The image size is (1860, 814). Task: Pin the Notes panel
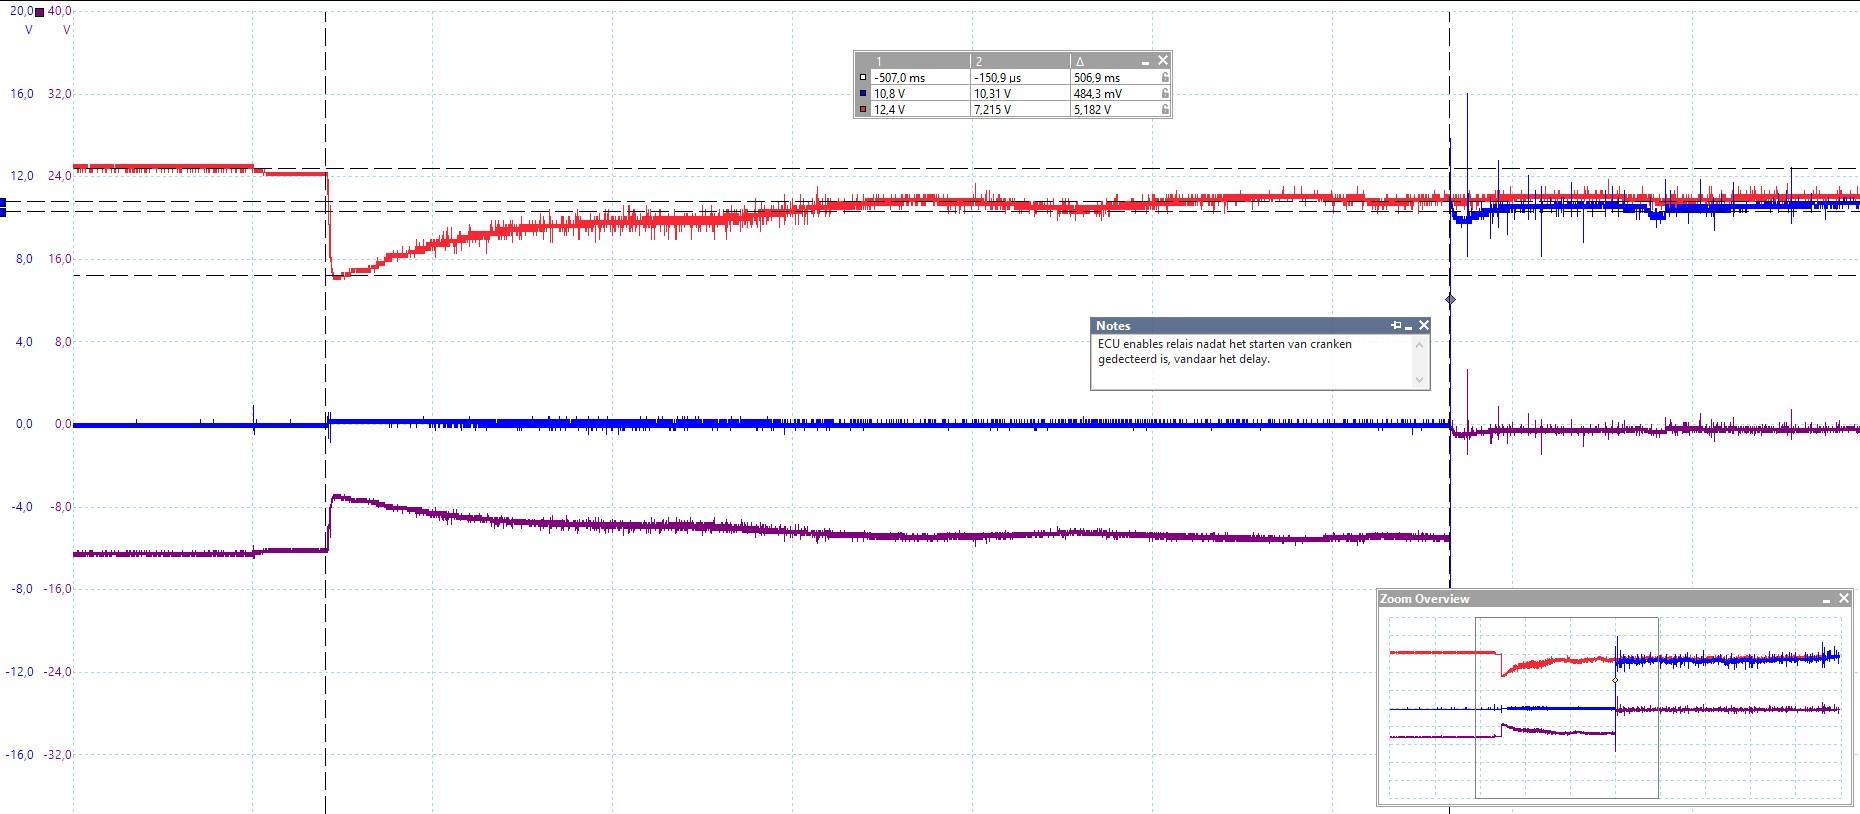pos(1396,326)
